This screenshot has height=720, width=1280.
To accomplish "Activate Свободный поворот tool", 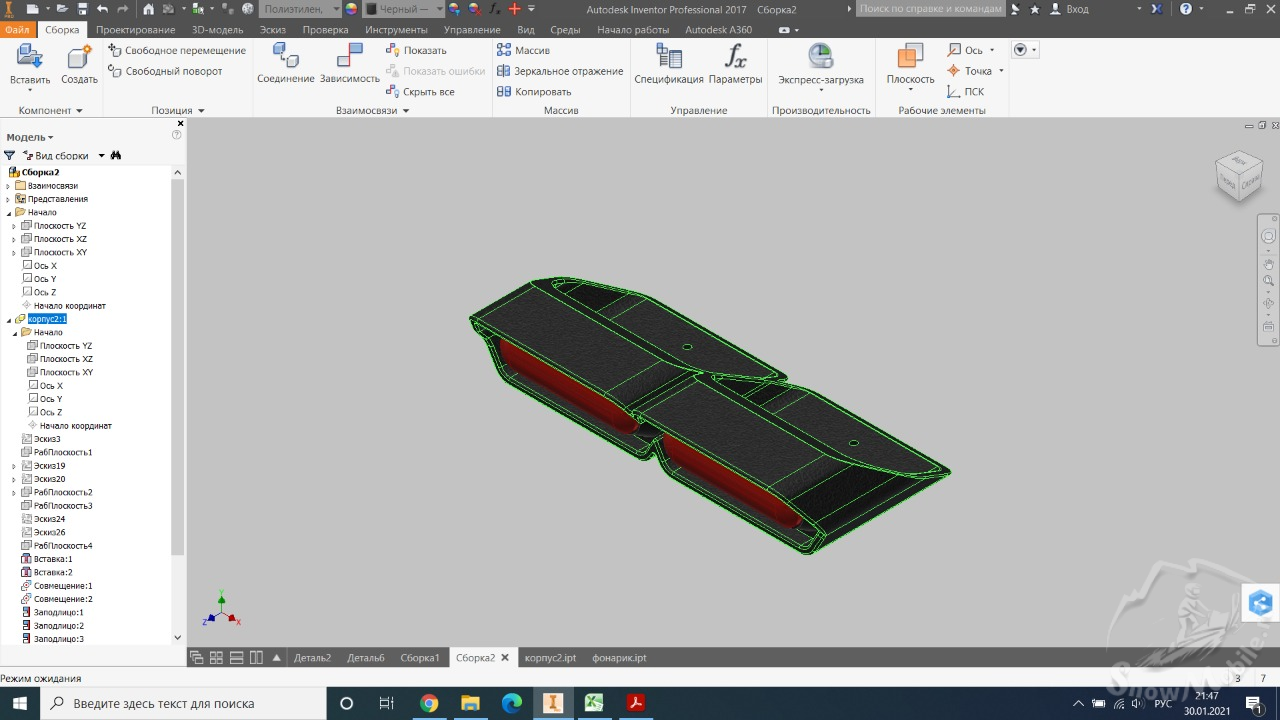I will [x=166, y=71].
